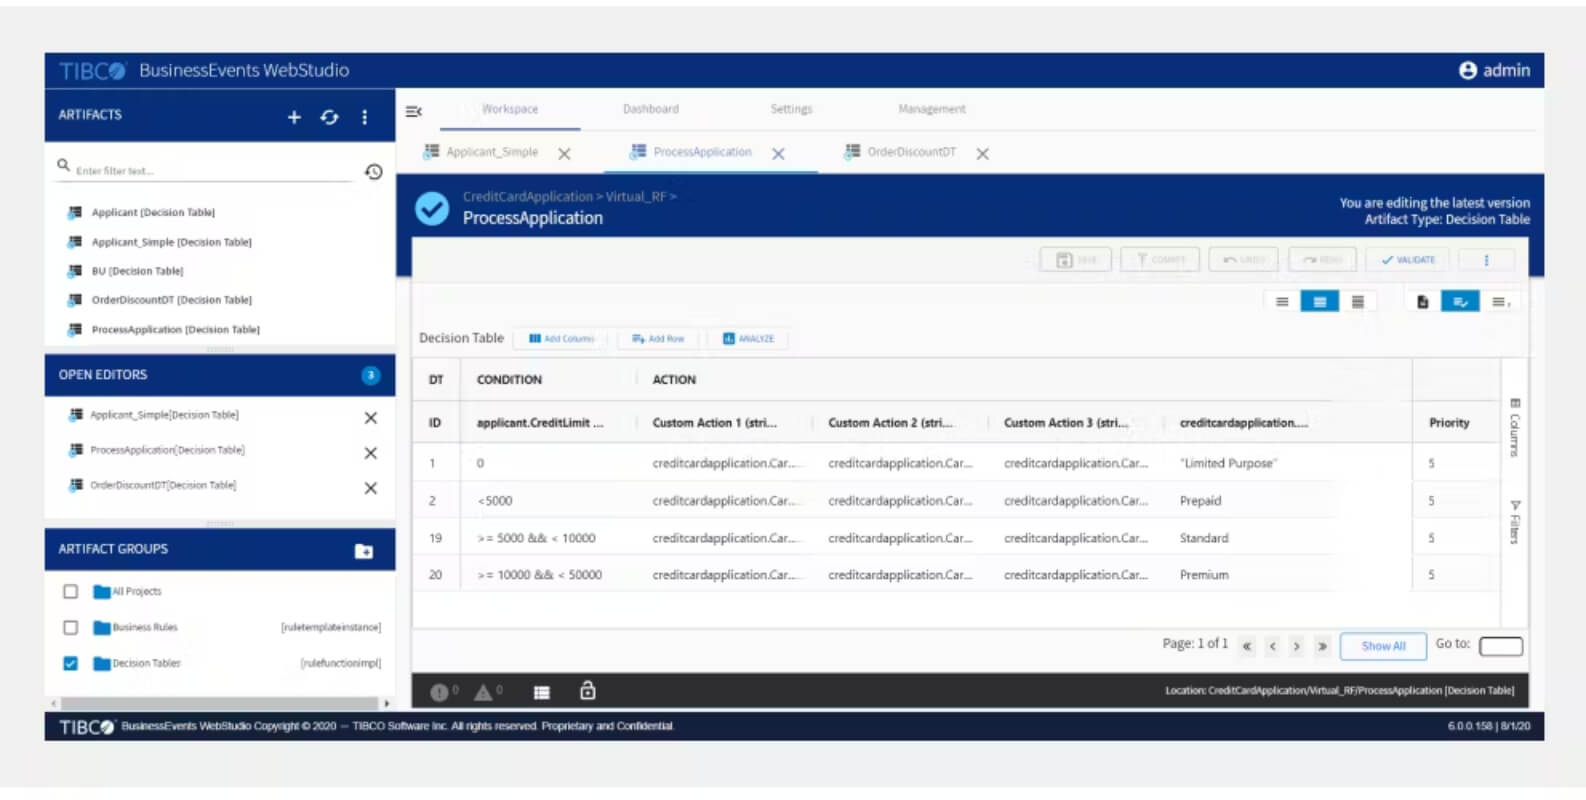This screenshot has height=800, width=1586.
Task: Select expanded row density view
Action: click(1357, 302)
